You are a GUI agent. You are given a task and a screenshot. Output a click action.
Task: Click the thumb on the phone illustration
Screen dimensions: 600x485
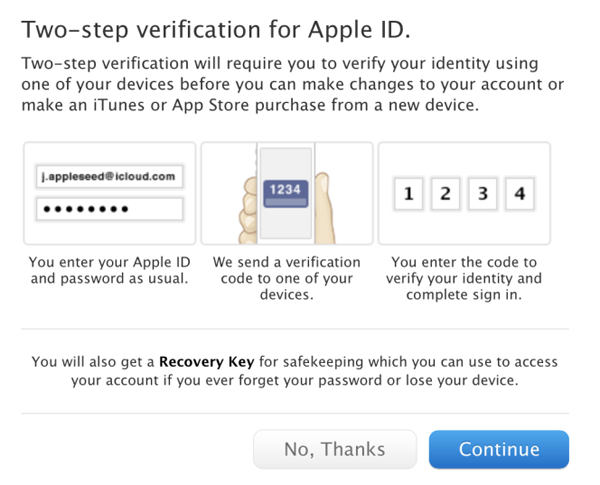[x=325, y=209]
